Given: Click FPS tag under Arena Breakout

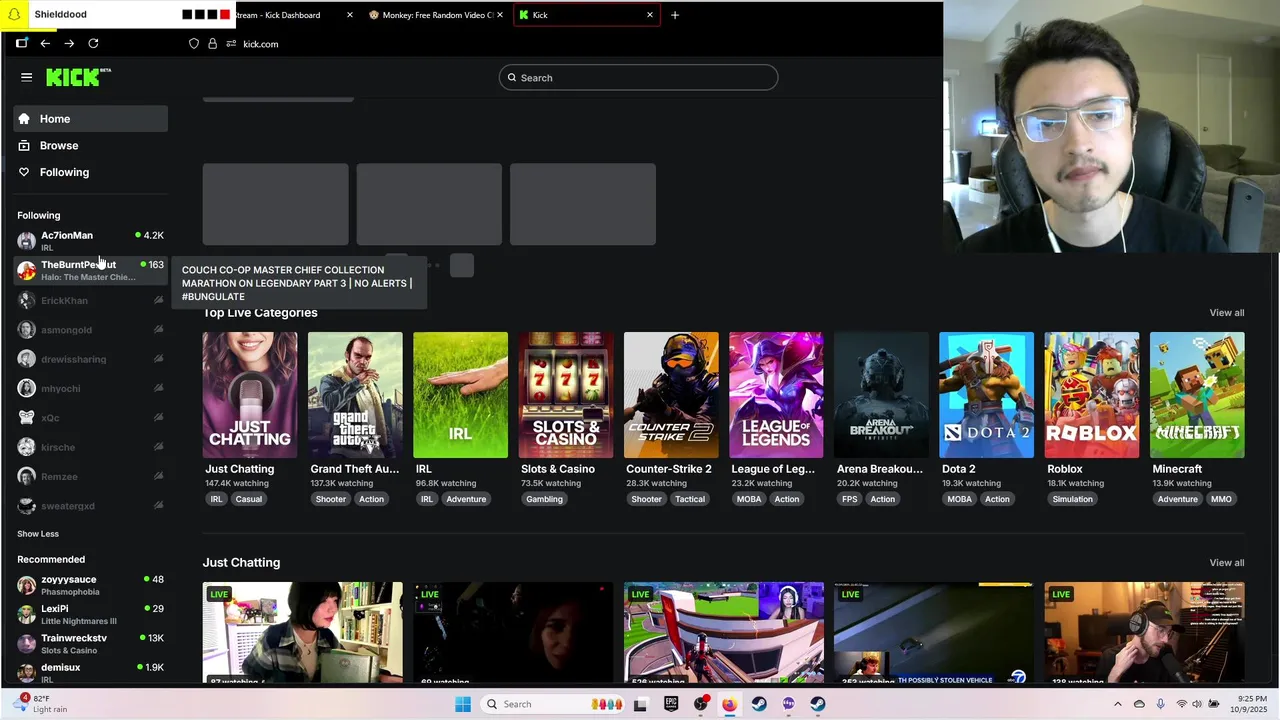Looking at the screenshot, I should pyautogui.click(x=850, y=499).
